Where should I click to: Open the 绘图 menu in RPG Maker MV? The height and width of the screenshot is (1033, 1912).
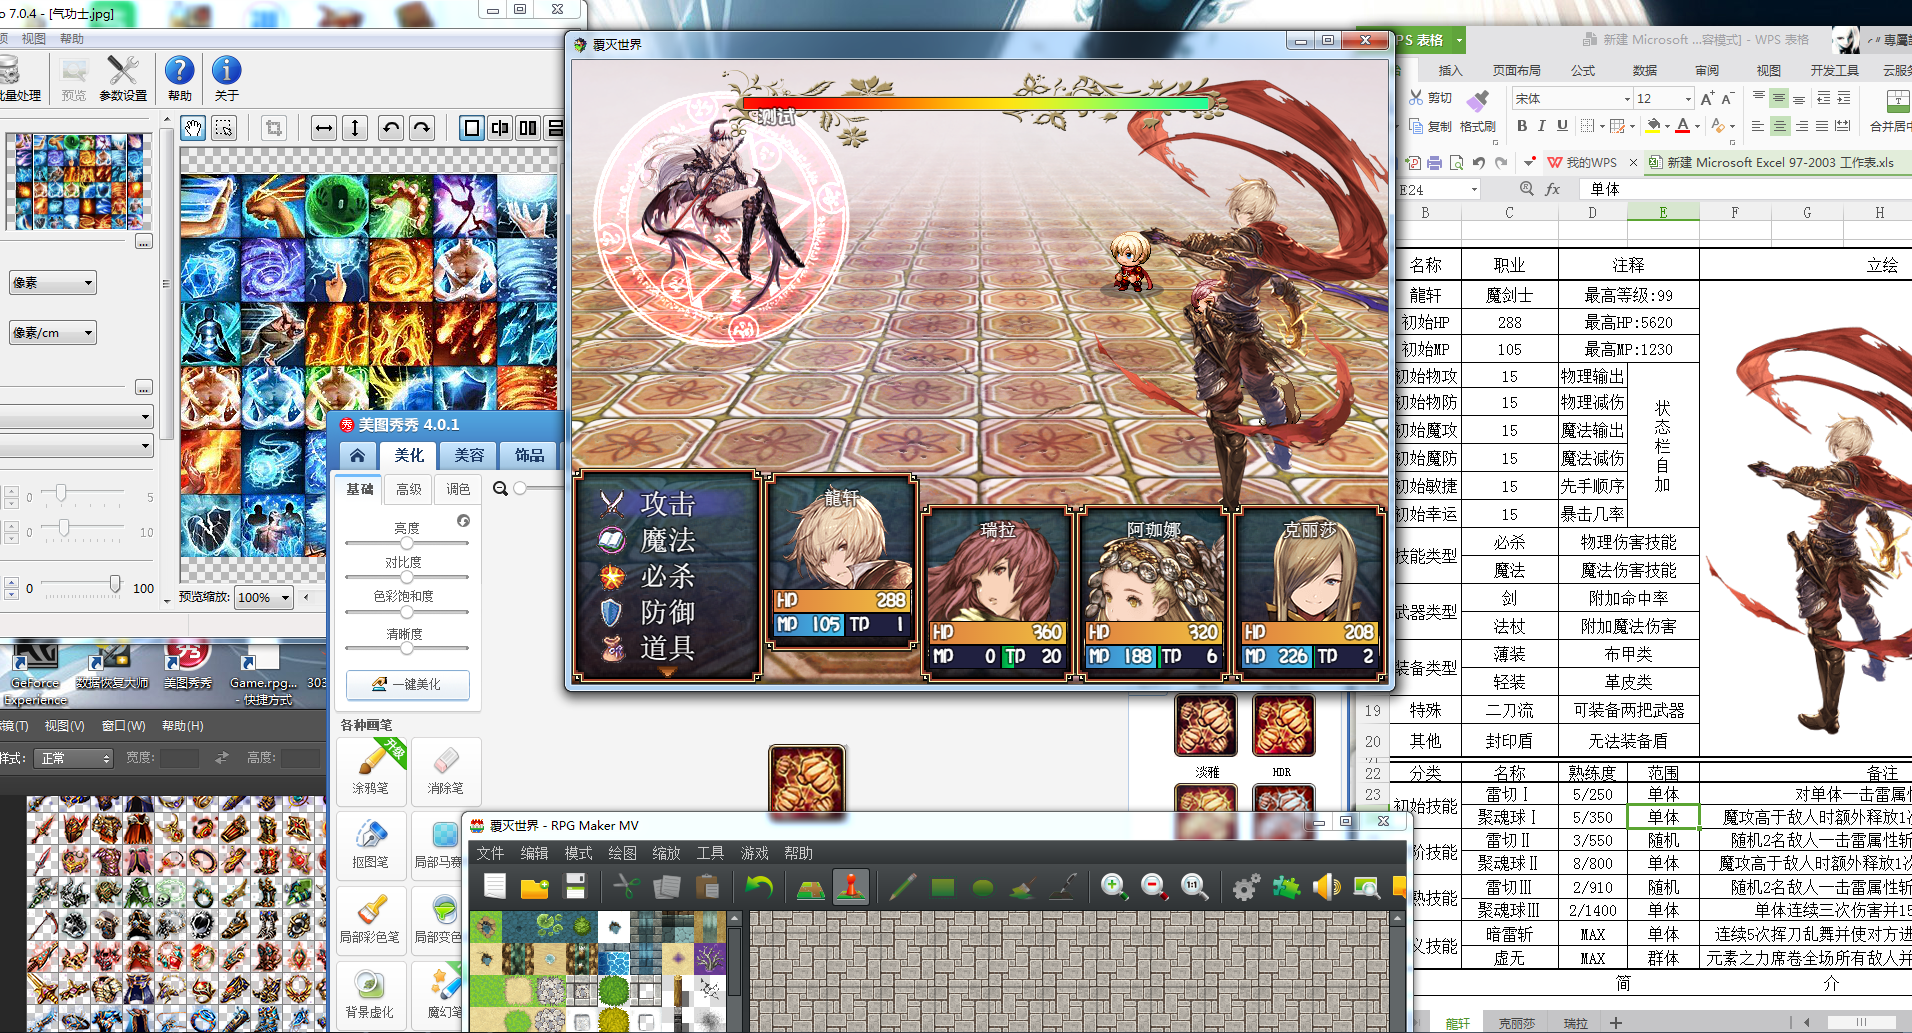[x=622, y=853]
